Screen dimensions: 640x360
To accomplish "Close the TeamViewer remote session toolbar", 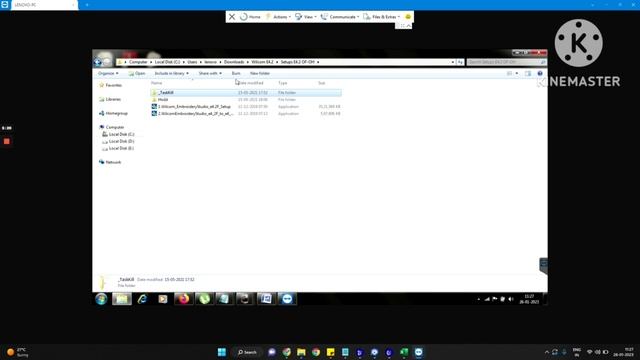I will [x=232, y=17].
